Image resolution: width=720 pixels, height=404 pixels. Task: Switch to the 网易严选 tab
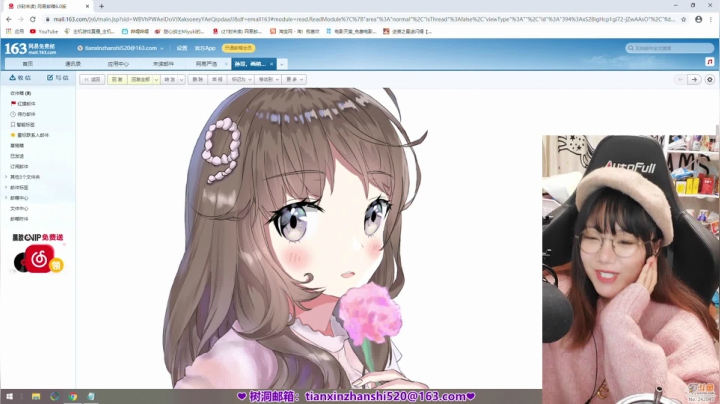tap(206, 64)
